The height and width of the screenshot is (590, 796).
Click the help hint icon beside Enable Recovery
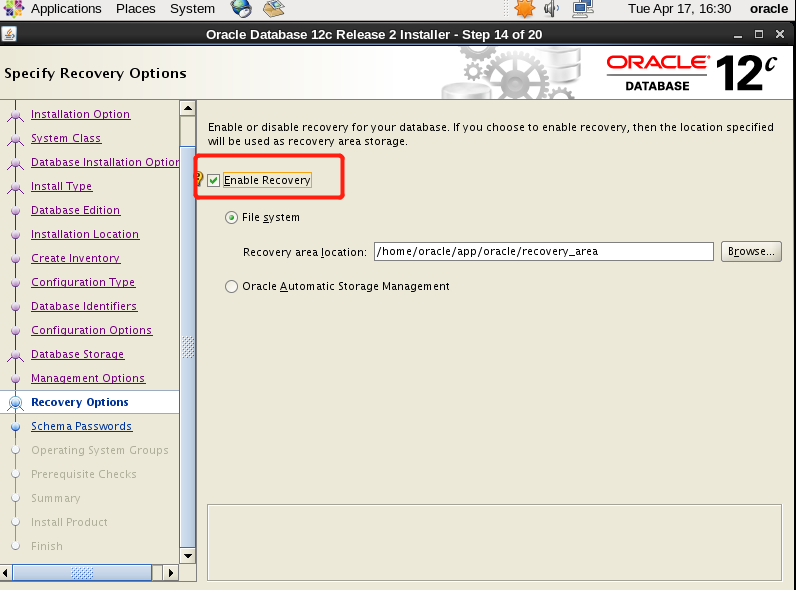[199, 179]
